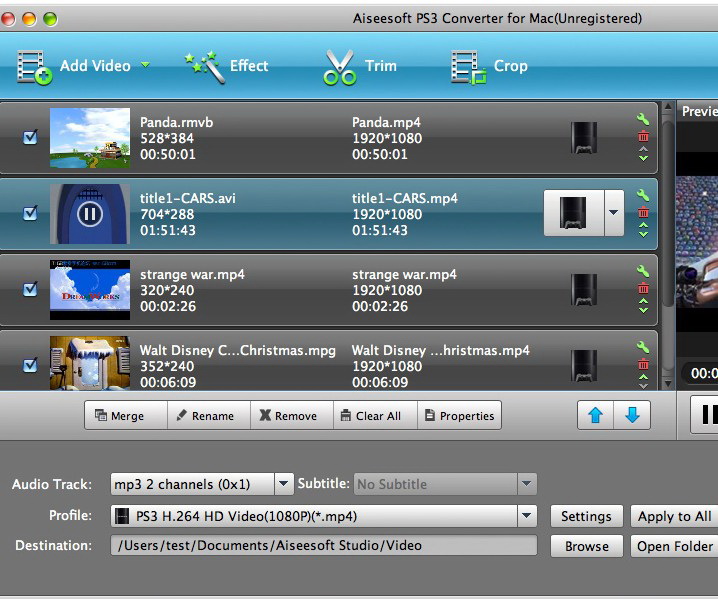The image size is (718, 599).
Task: Uncheck the Walt Disney Christmas.mpg checkbox
Action: 30,365
